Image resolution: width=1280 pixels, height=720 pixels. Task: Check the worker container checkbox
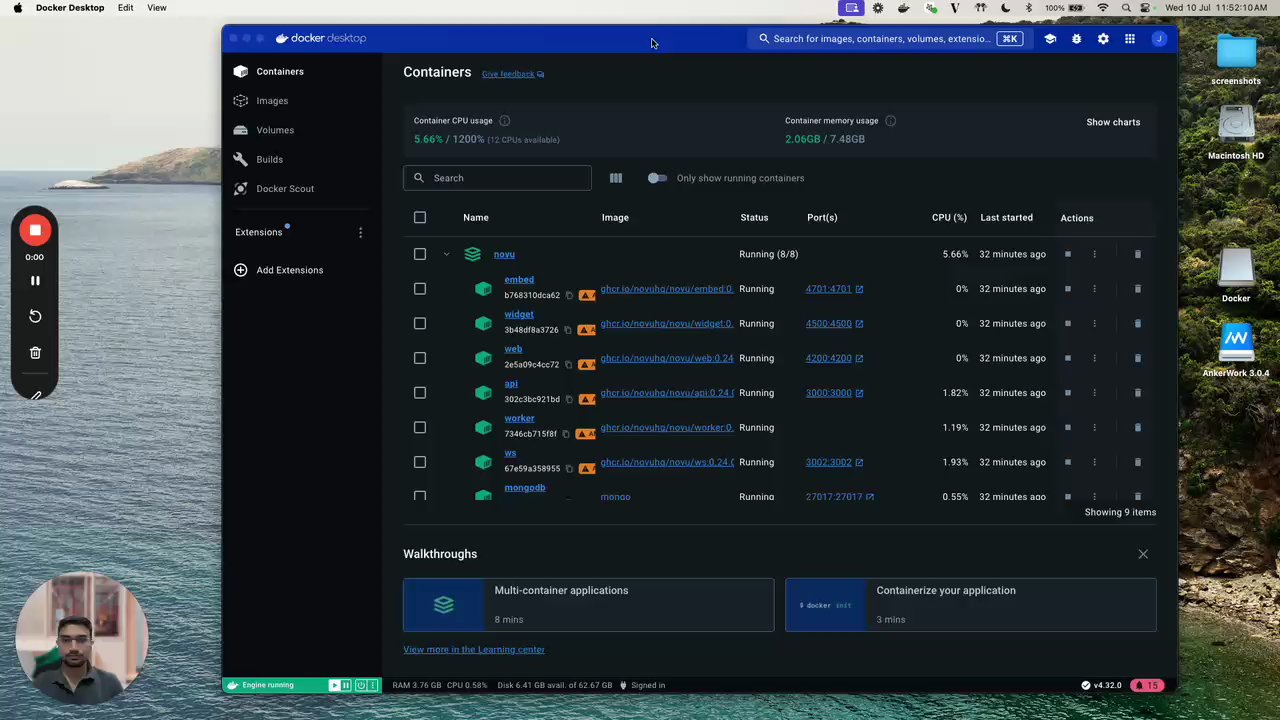pyautogui.click(x=420, y=428)
